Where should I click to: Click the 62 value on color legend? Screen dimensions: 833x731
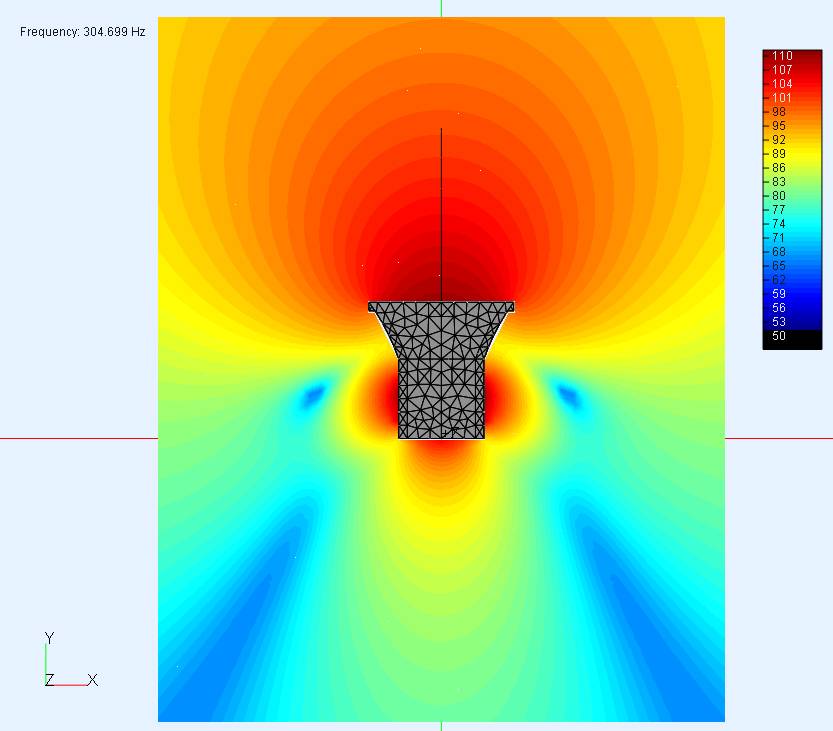tap(779, 279)
